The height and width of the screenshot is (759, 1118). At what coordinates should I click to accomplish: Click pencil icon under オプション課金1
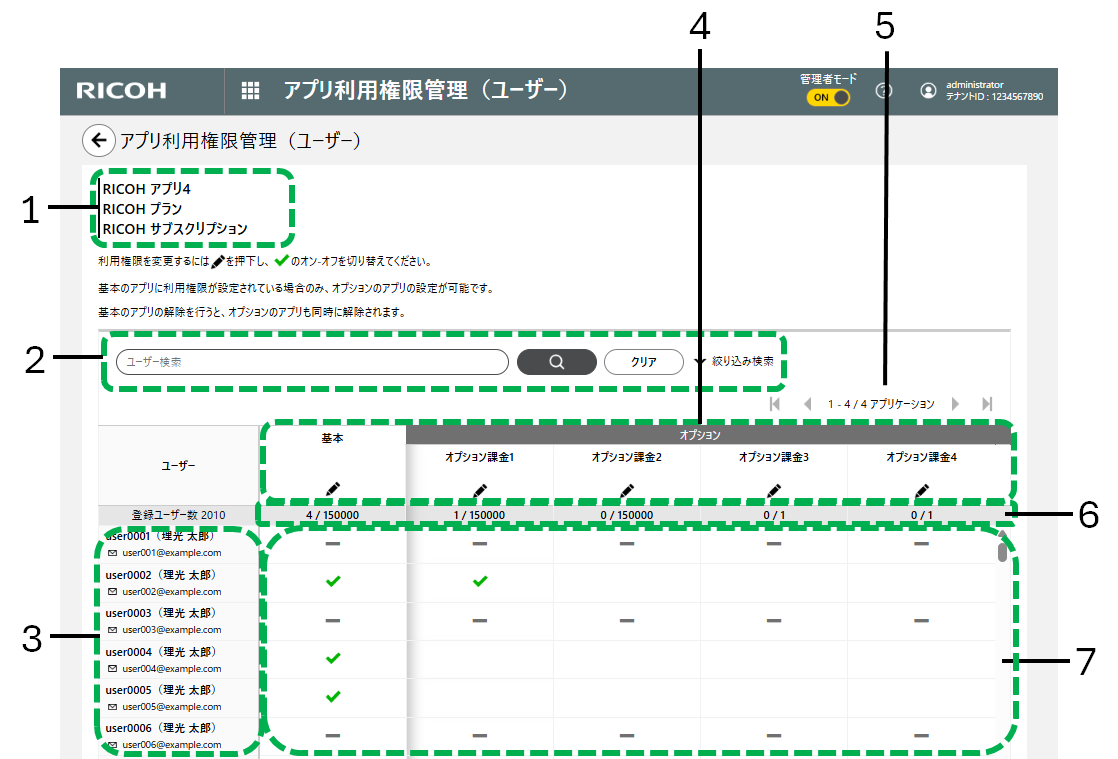coord(480,489)
